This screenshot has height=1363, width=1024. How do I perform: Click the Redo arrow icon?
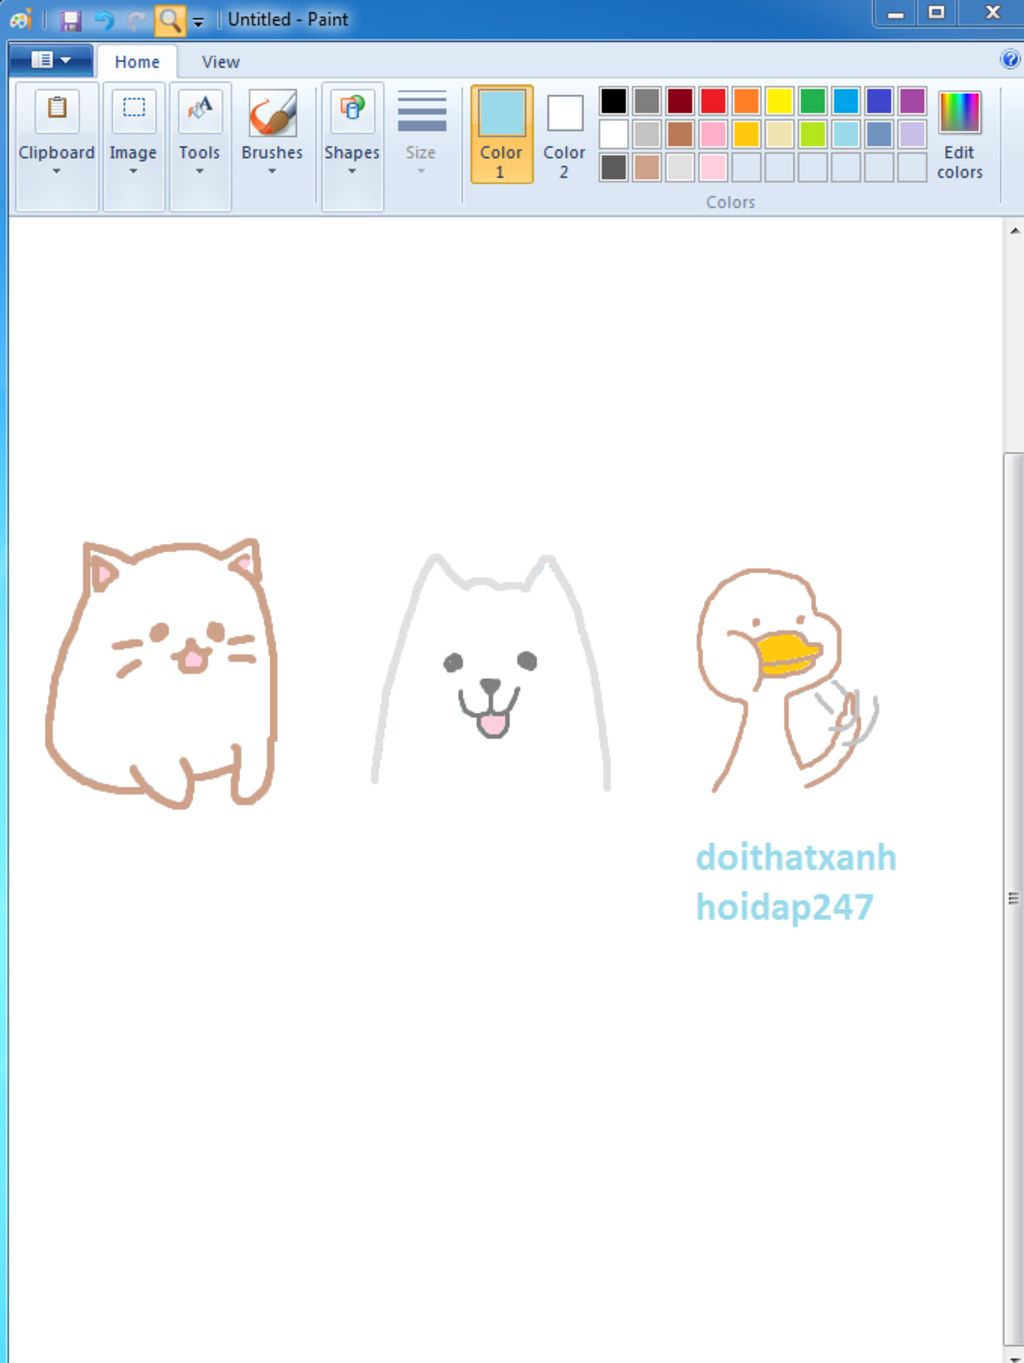[x=136, y=20]
